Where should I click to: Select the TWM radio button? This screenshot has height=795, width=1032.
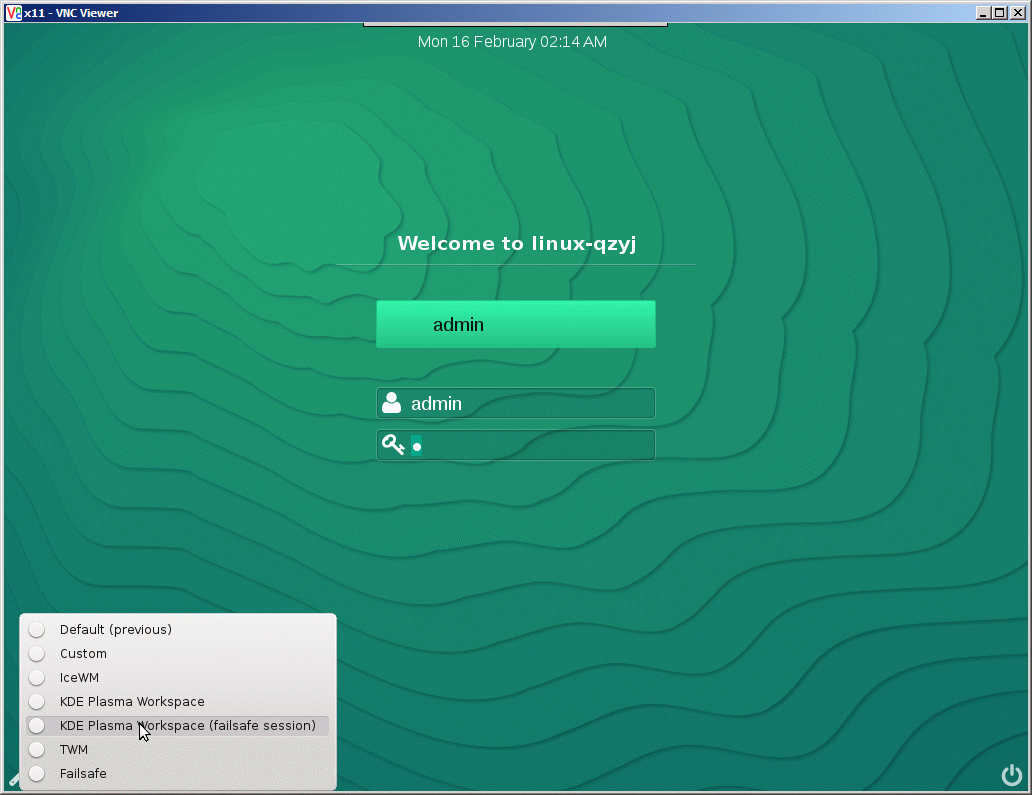click(x=37, y=750)
